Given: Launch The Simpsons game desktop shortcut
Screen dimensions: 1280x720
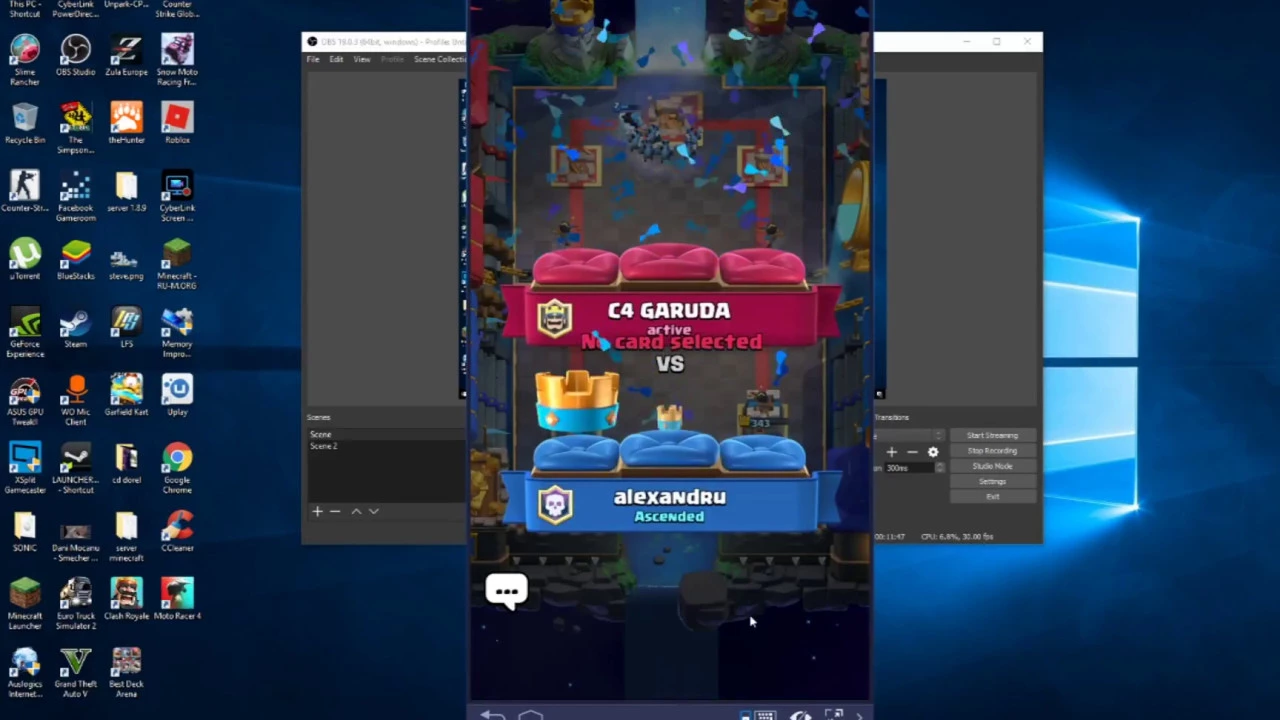Looking at the screenshot, I should 76,127.
